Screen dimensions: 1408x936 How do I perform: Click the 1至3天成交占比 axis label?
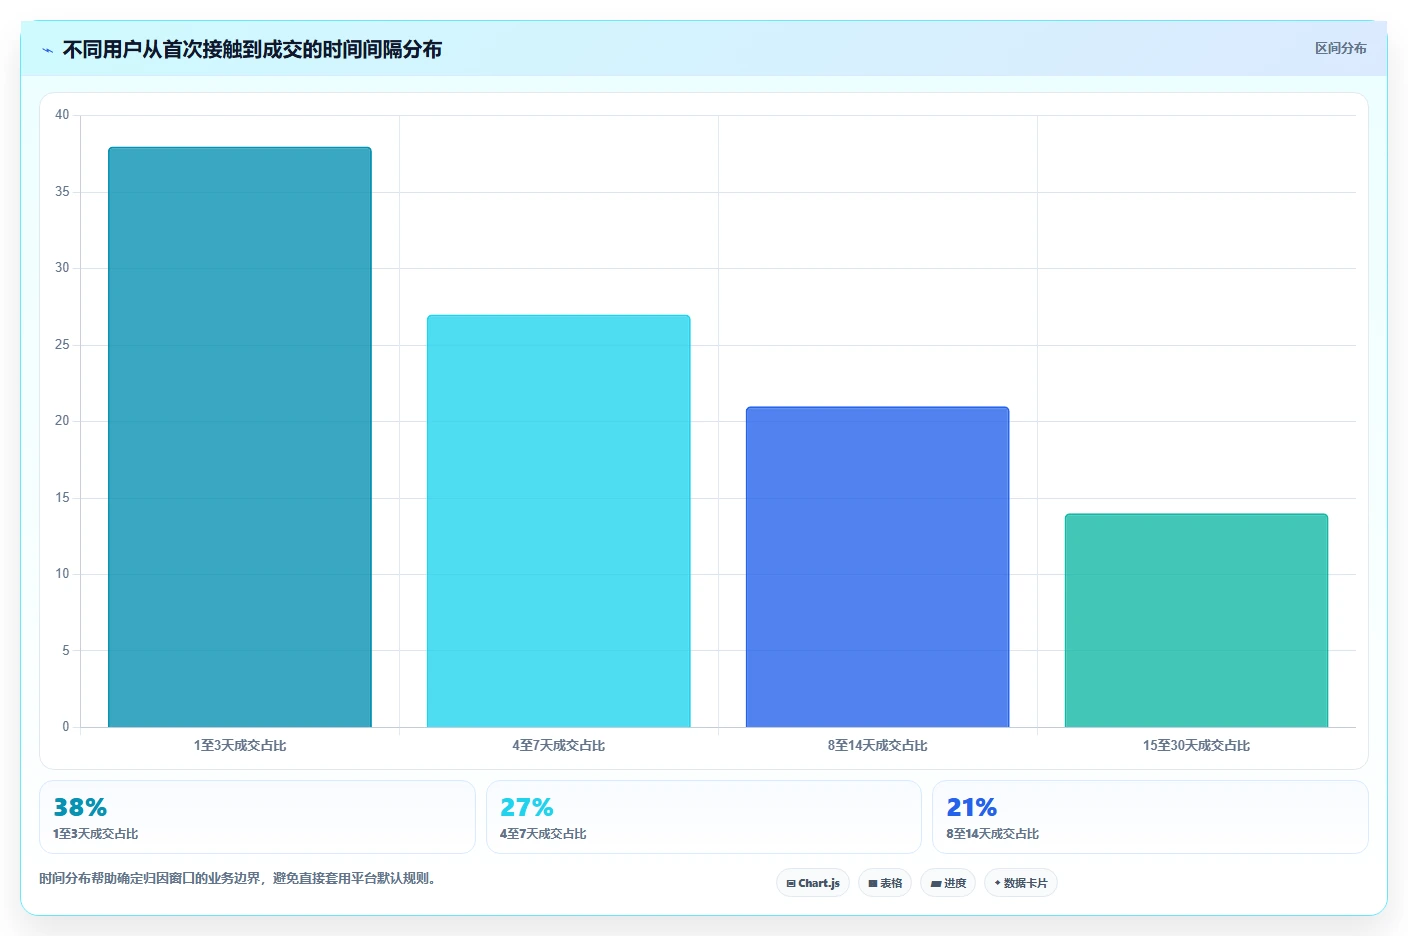point(240,745)
